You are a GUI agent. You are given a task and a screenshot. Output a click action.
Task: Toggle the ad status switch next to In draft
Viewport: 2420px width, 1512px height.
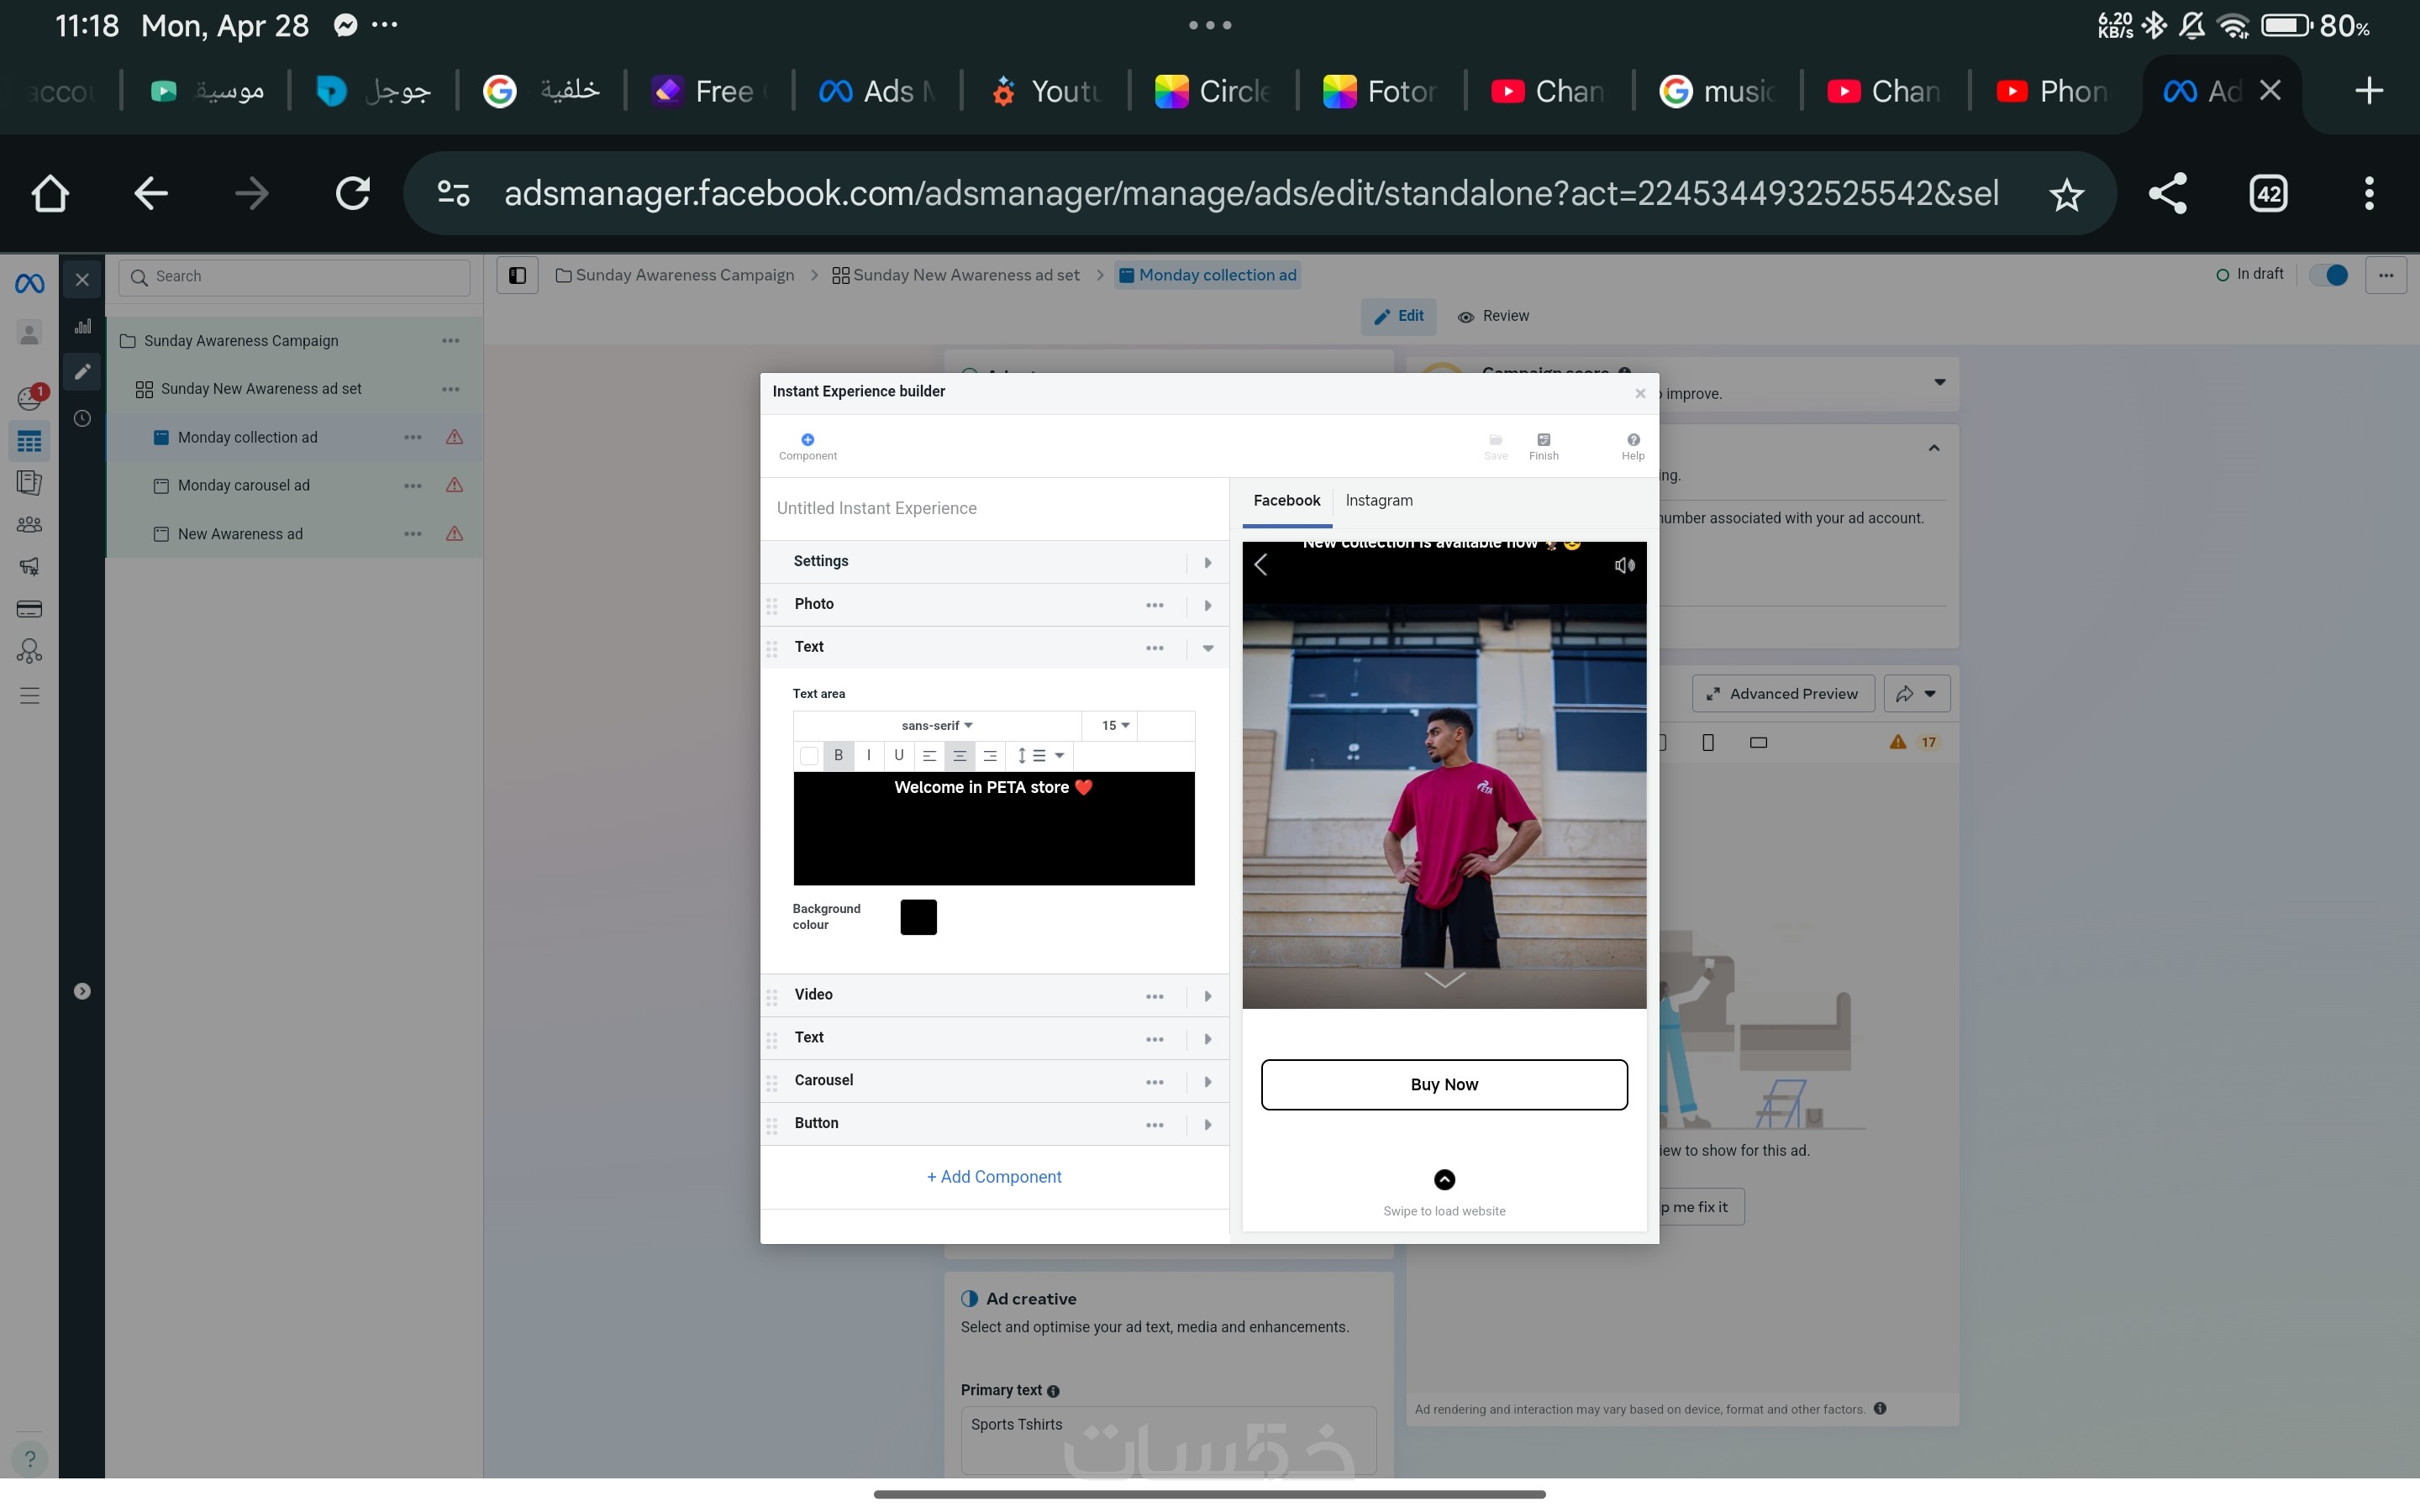(x=2329, y=275)
